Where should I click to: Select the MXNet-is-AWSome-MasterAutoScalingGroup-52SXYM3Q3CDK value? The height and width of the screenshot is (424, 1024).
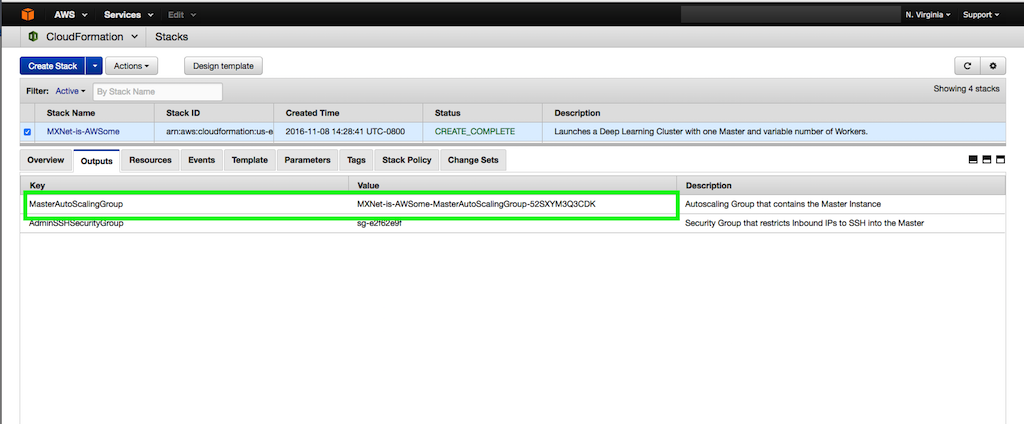pyautogui.click(x=476, y=204)
